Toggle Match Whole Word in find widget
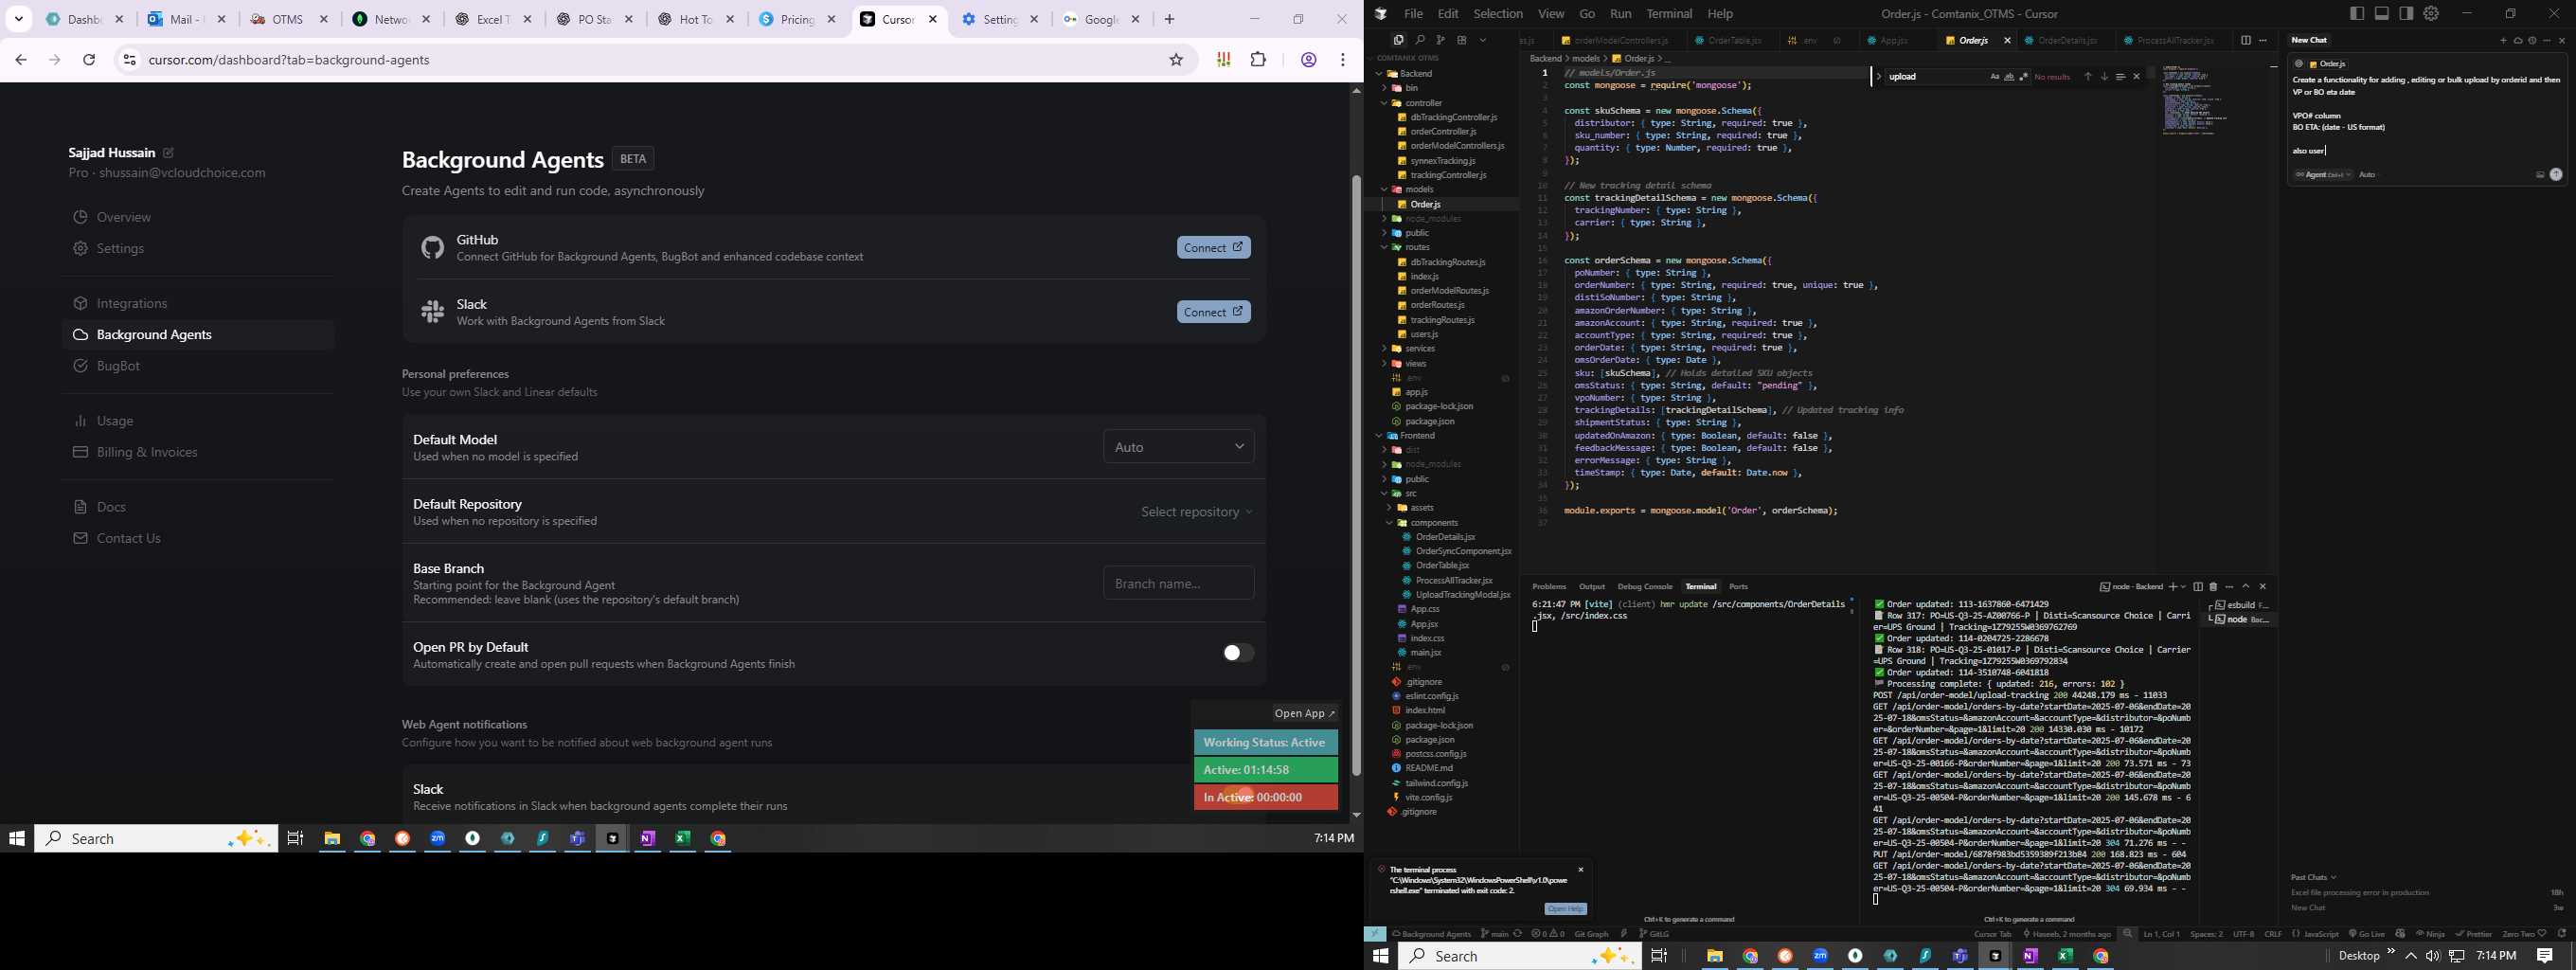 [x=2009, y=77]
